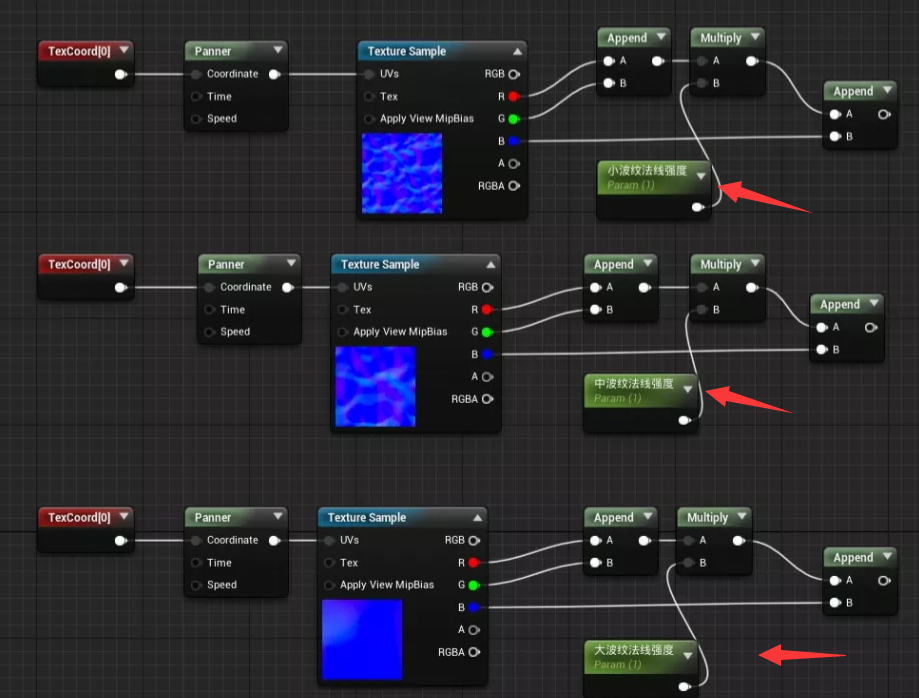The image size is (919, 698).
Task: Click the RGB output pin on middle Texture Sample
Action: tap(486, 287)
